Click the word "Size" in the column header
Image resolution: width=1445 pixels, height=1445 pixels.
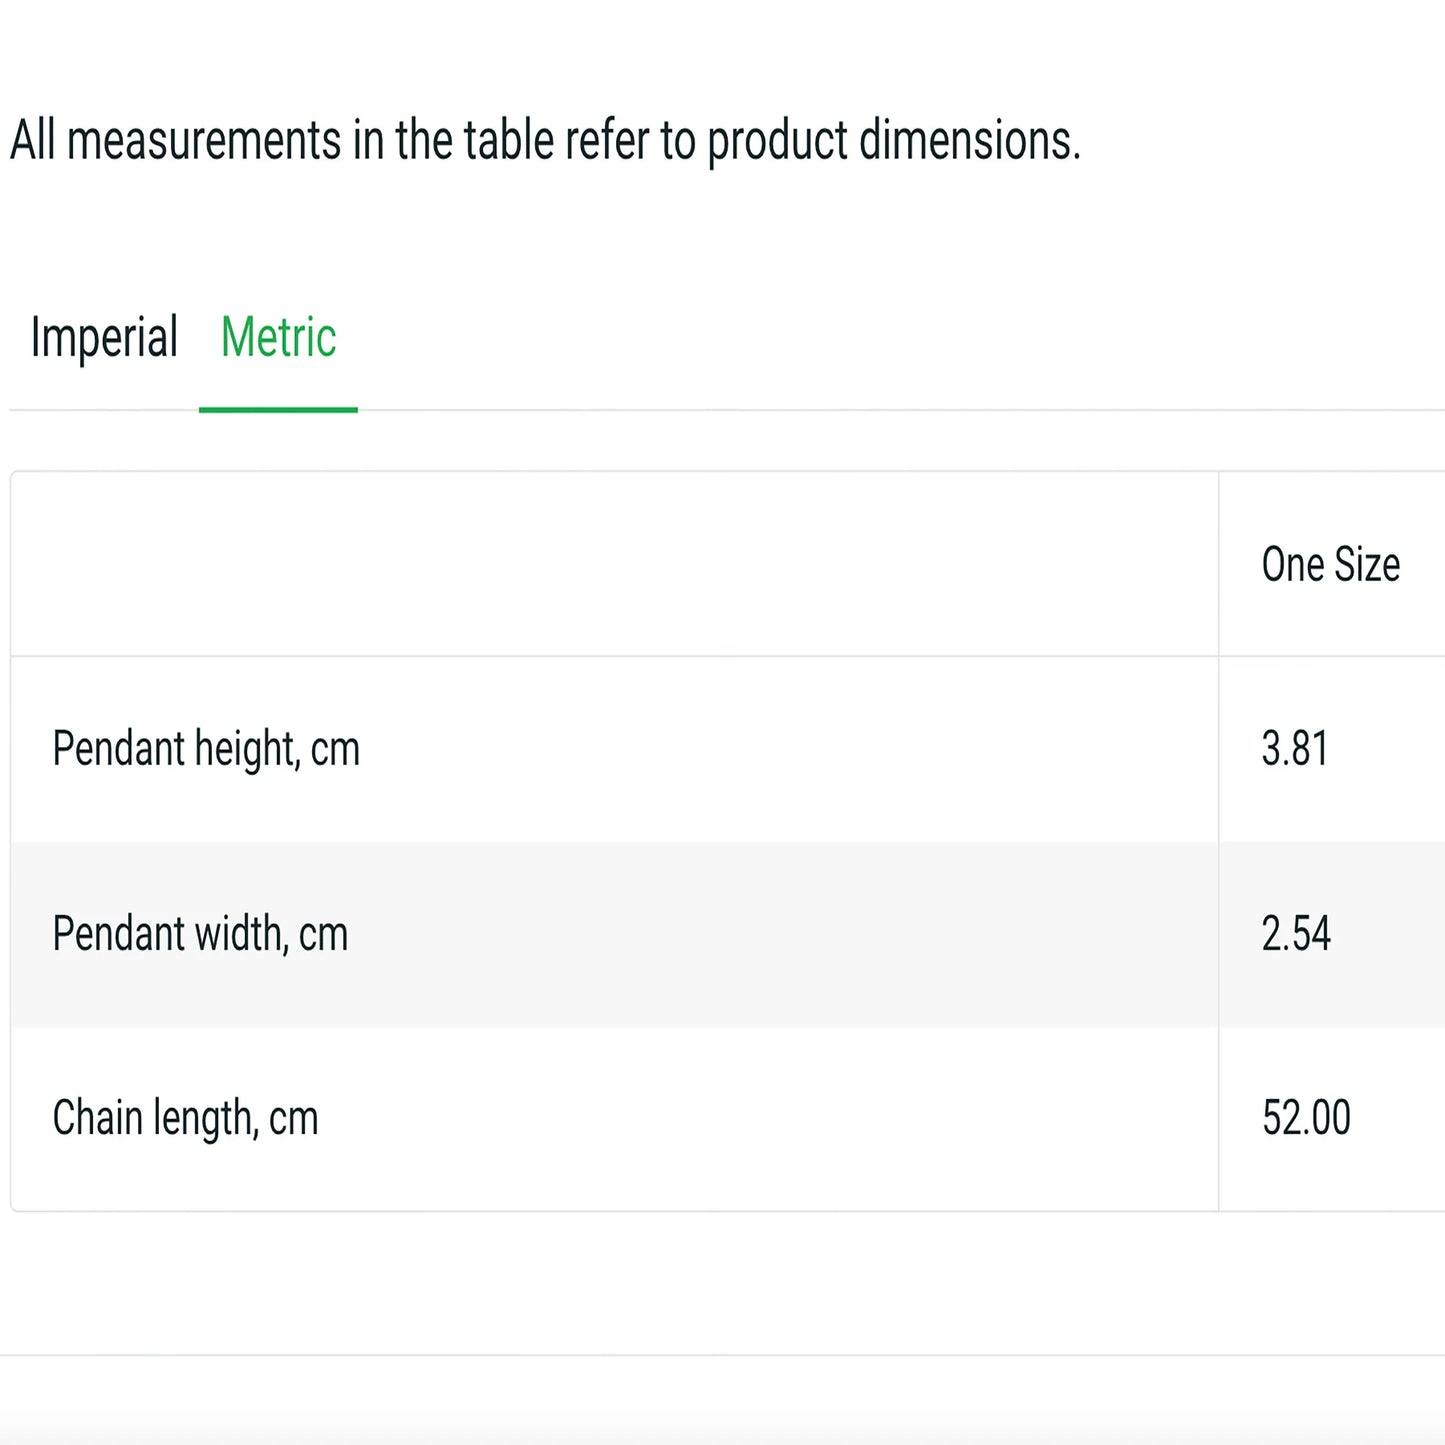point(1367,565)
